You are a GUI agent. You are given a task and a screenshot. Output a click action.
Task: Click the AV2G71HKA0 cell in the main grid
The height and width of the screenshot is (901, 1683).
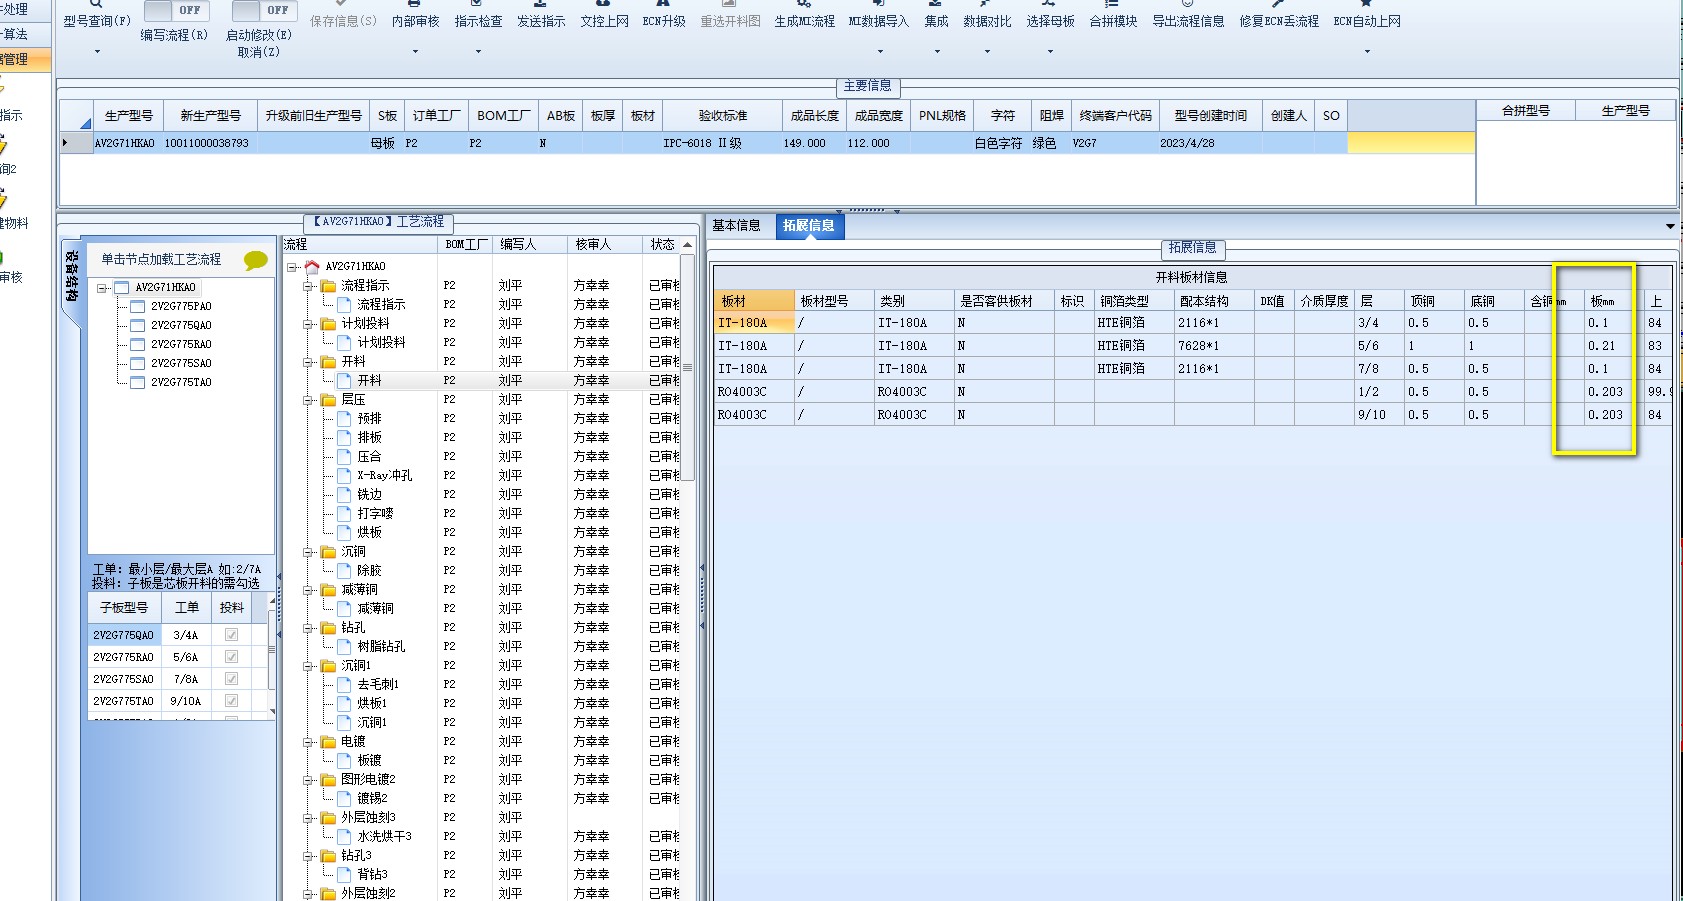(x=127, y=143)
